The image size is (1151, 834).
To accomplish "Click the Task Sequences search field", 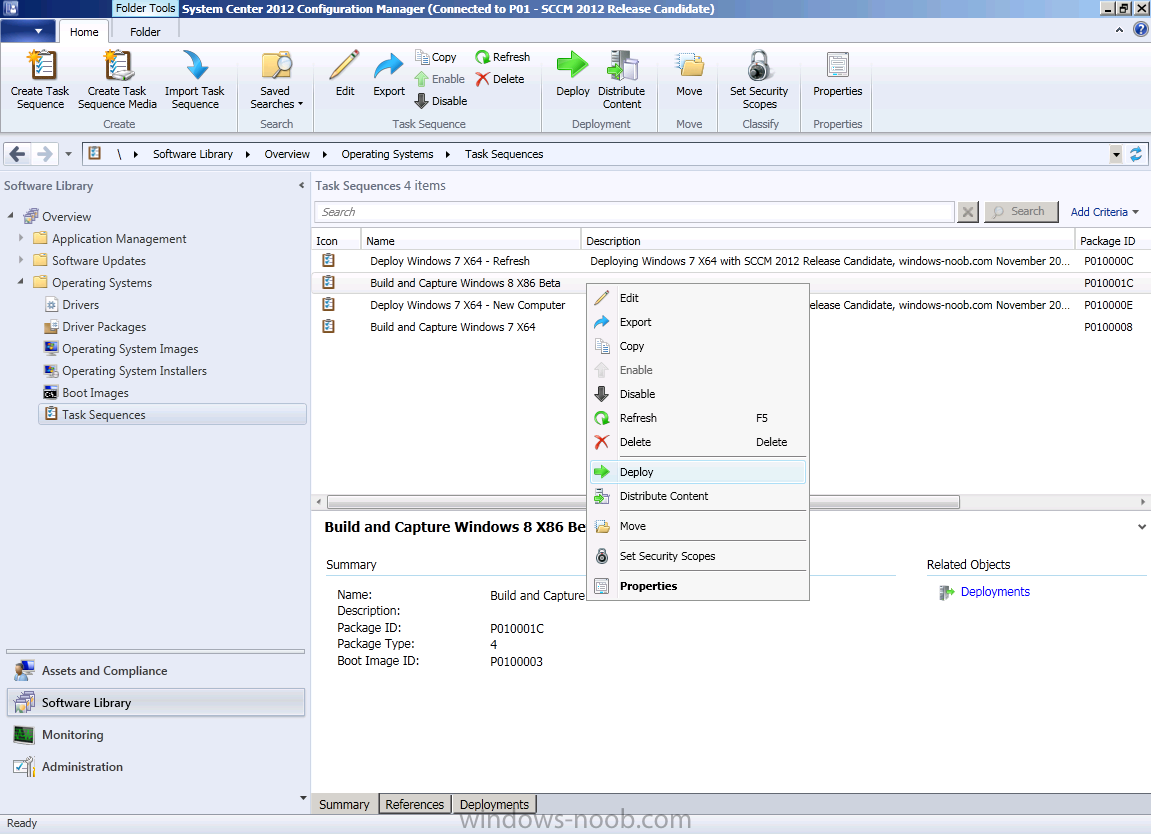I will pyautogui.click(x=634, y=212).
